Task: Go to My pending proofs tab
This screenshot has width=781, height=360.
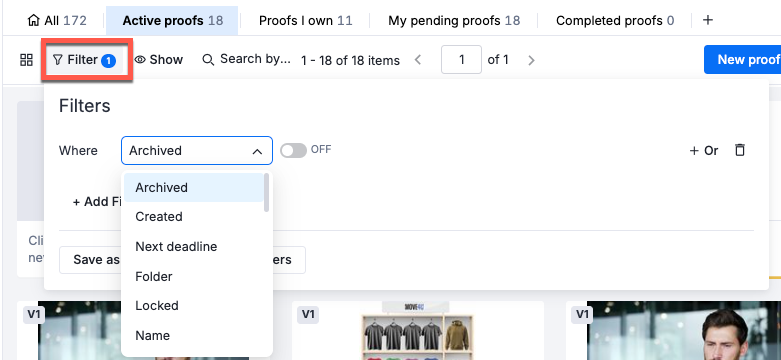Action: pos(454,20)
